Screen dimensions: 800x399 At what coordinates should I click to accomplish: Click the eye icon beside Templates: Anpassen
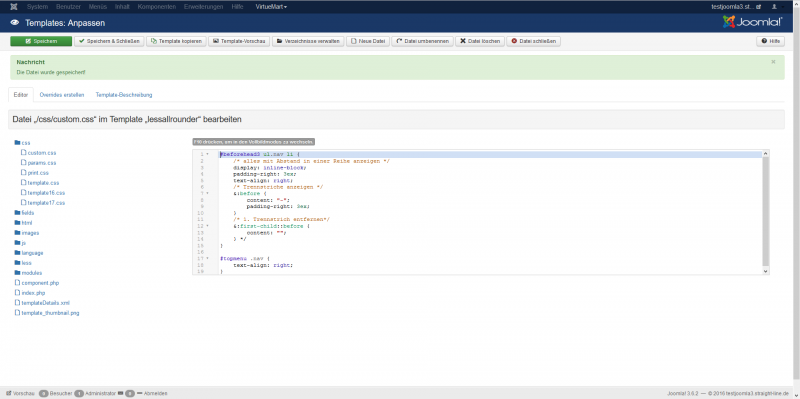[15, 22]
